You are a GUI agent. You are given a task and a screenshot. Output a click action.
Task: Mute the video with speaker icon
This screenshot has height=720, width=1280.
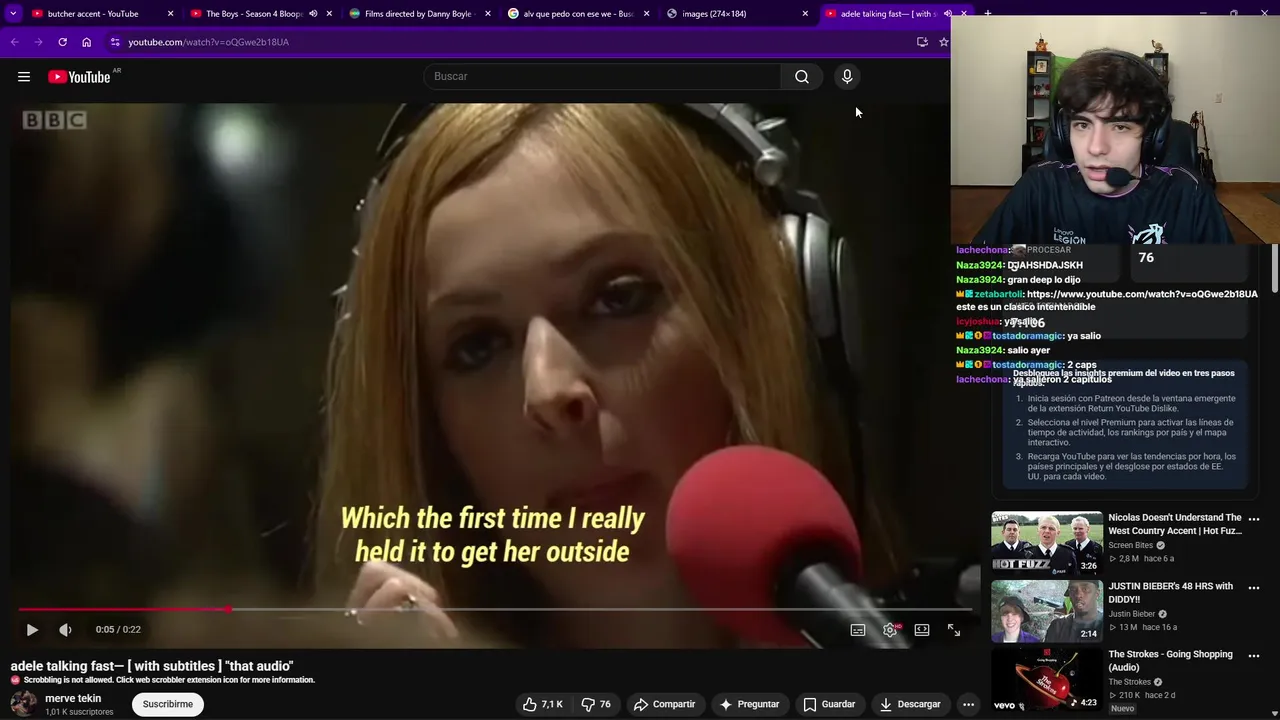tap(65, 630)
